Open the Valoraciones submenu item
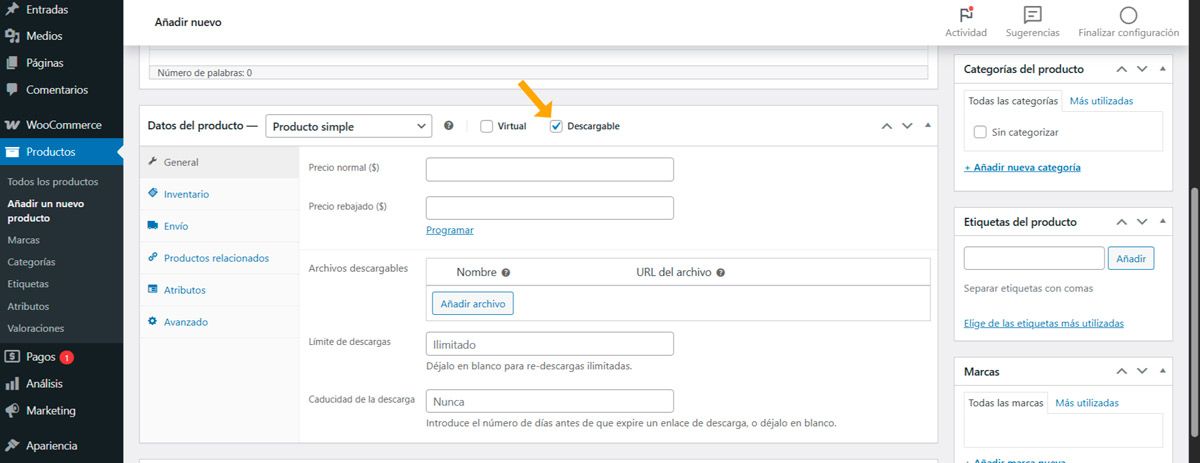Image resolution: width=1200 pixels, height=463 pixels. [36, 328]
